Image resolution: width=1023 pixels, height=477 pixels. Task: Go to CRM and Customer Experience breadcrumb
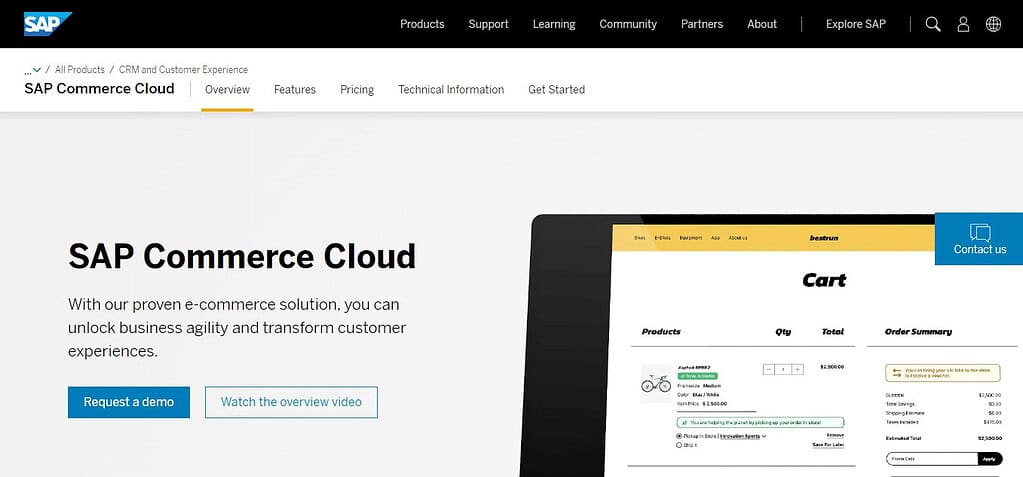click(x=183, y=69)
